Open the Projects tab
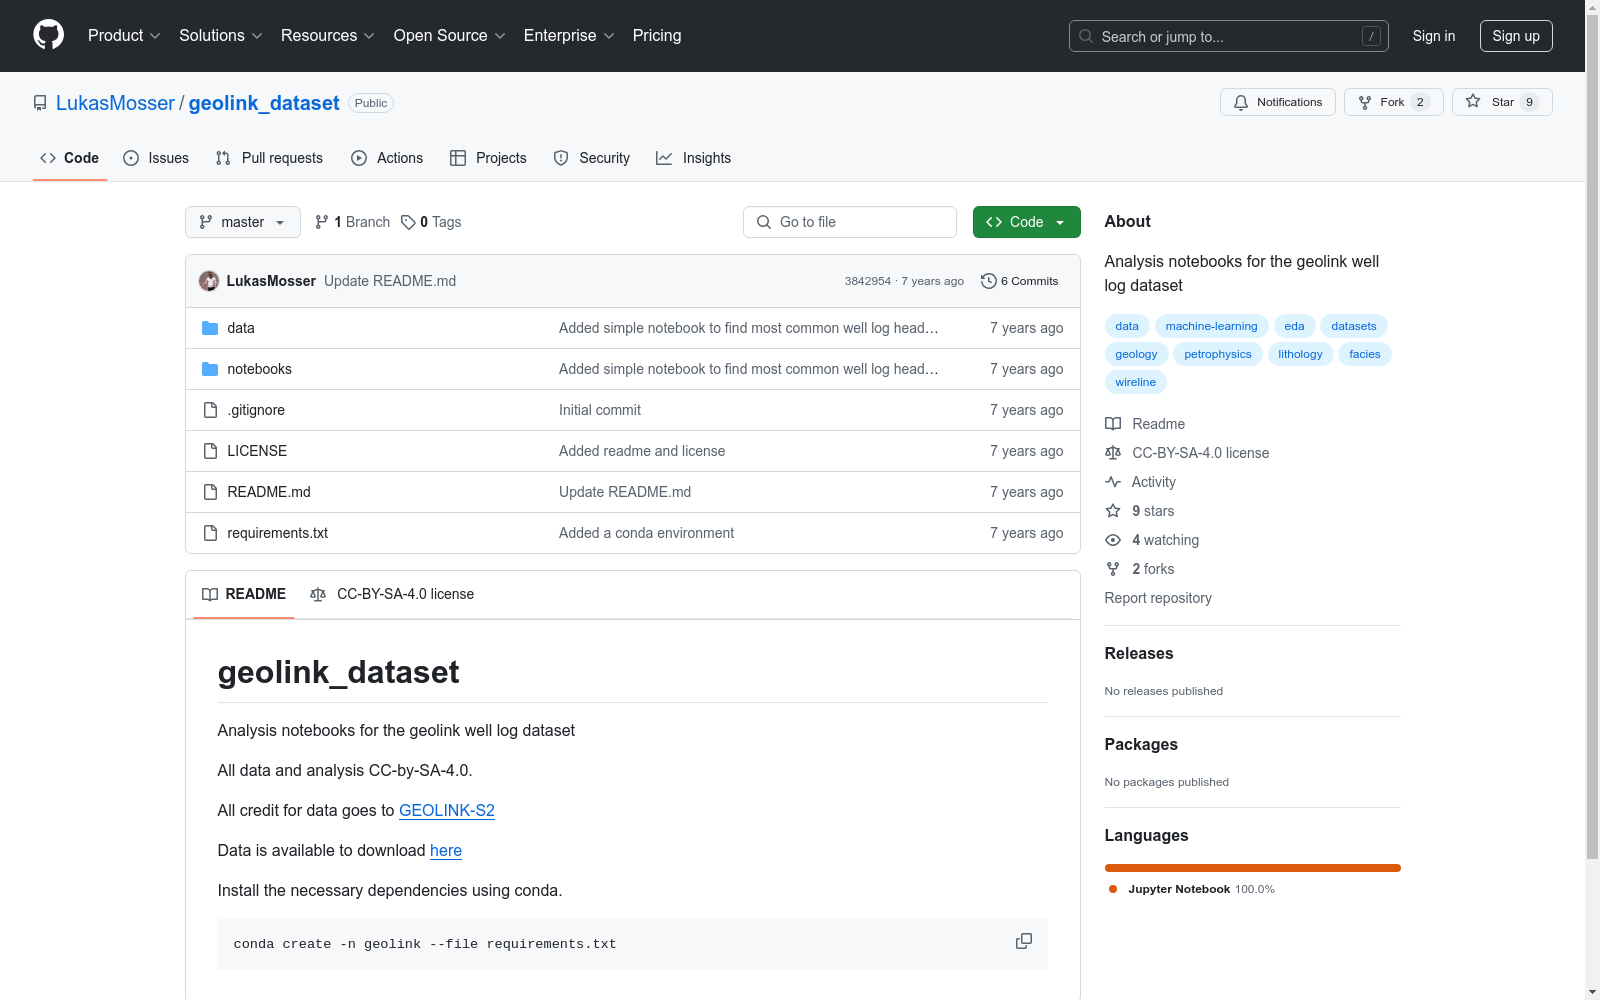1600x1000 pixels. [488, 158]
